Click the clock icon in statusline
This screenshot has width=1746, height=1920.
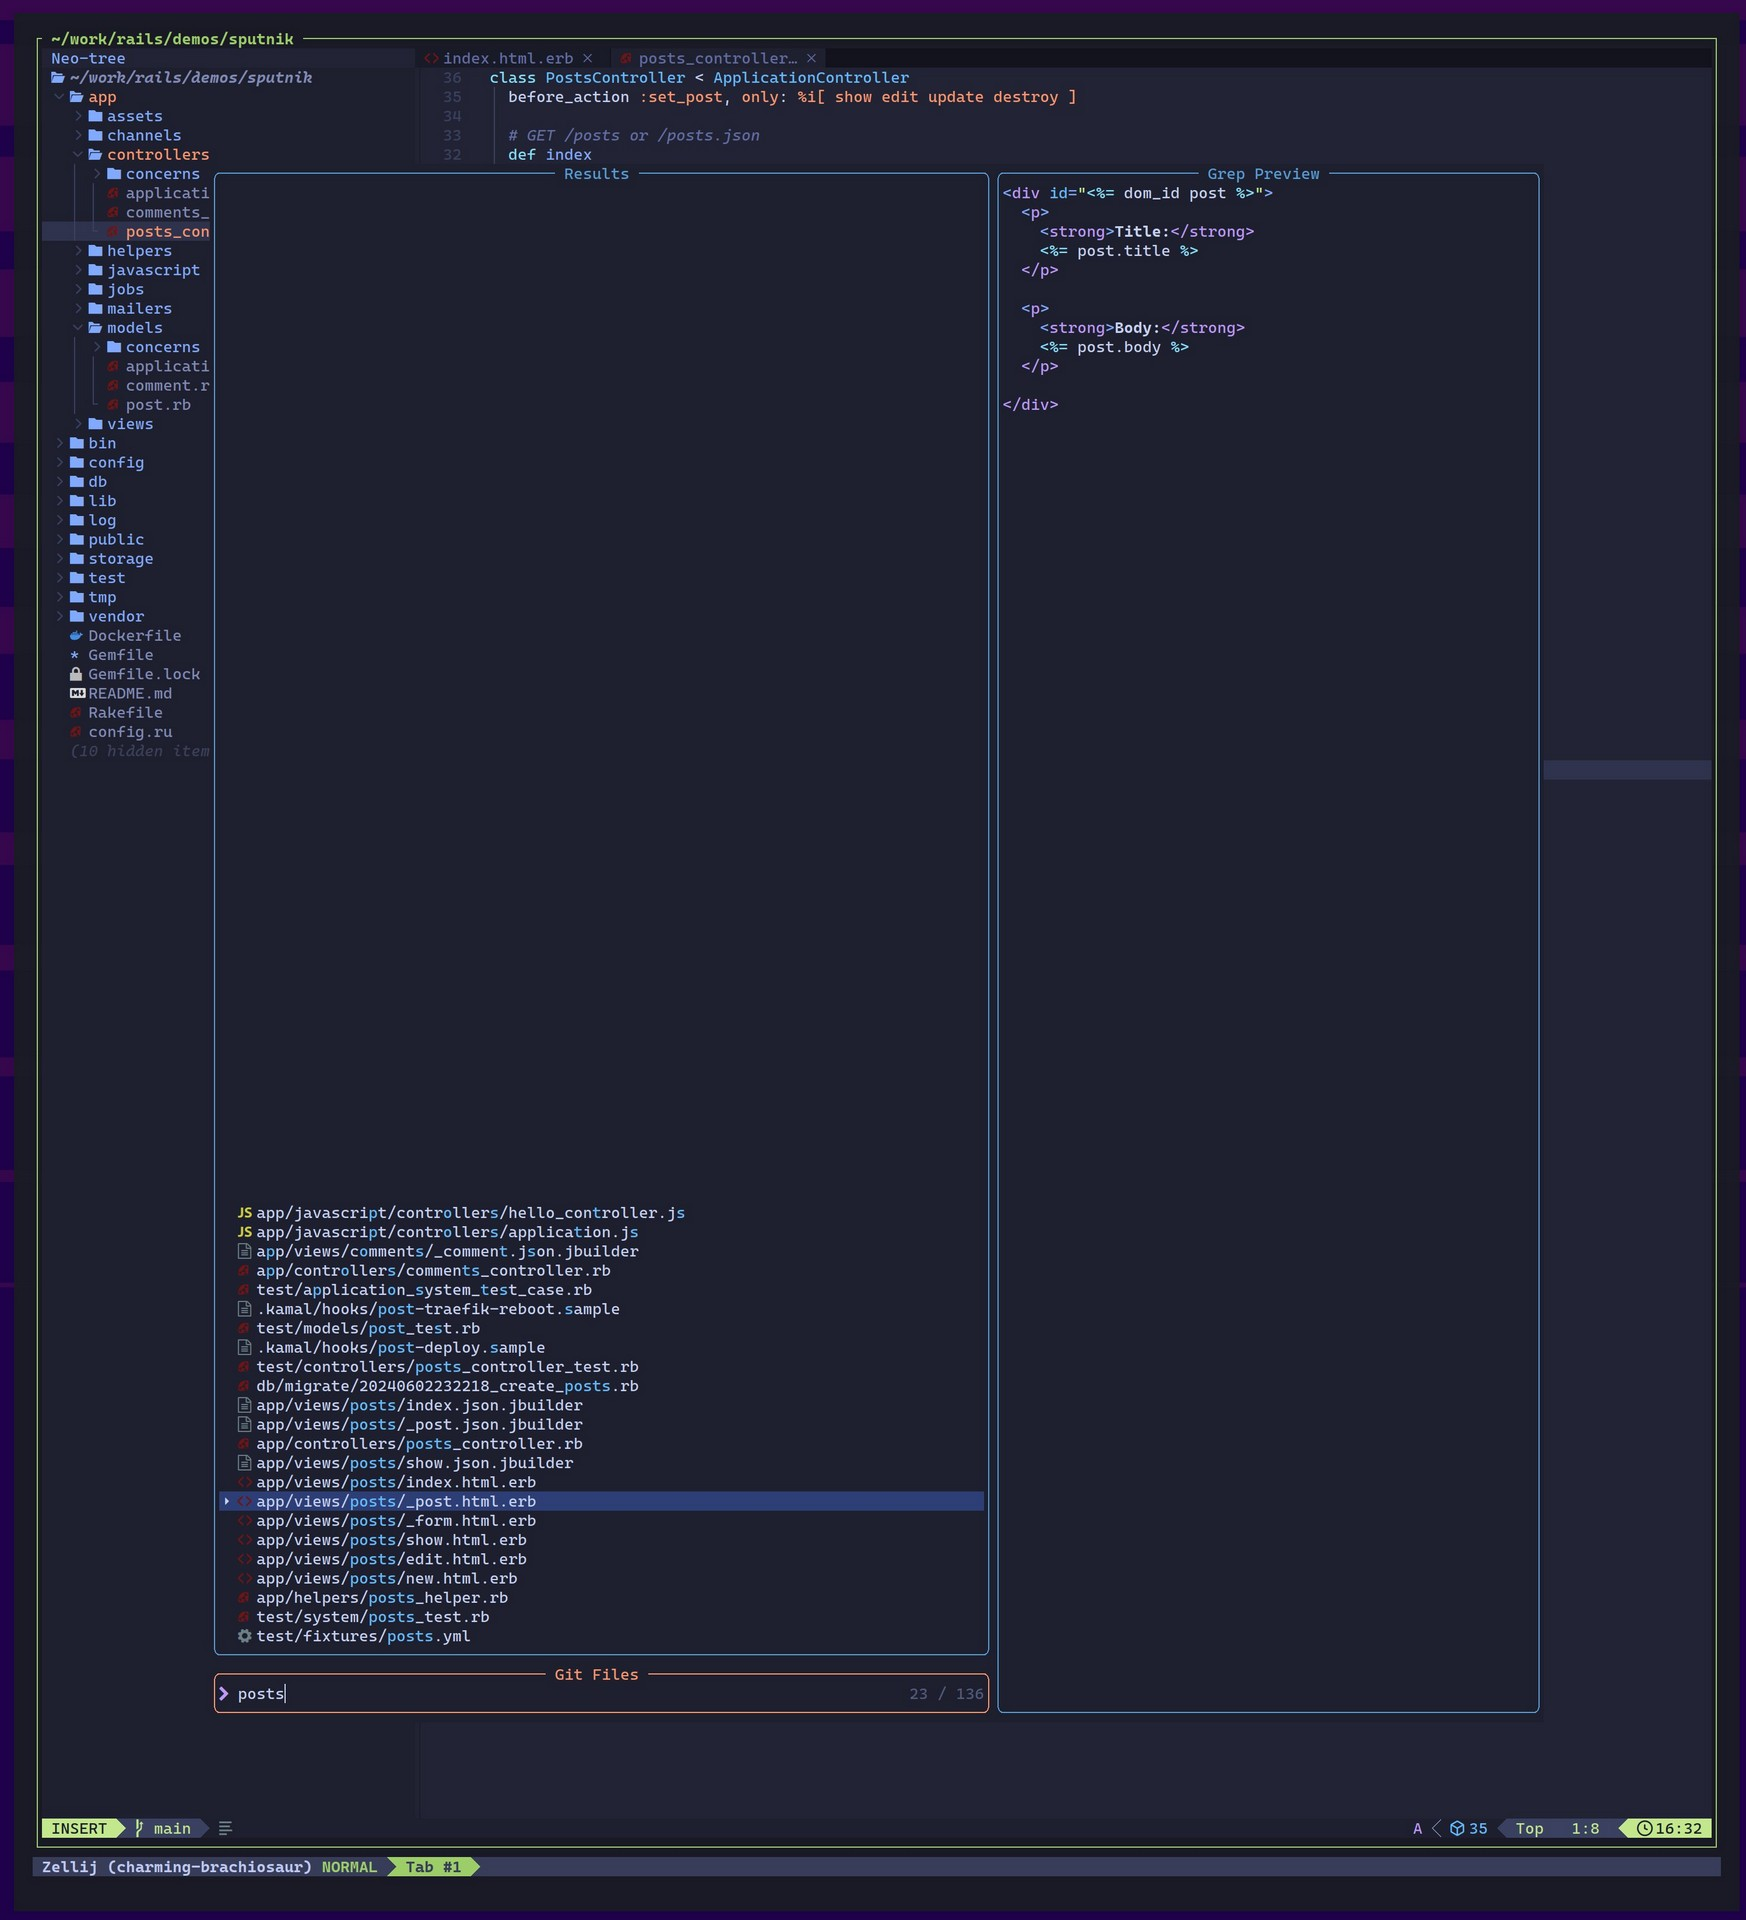coord(1643,1828)
